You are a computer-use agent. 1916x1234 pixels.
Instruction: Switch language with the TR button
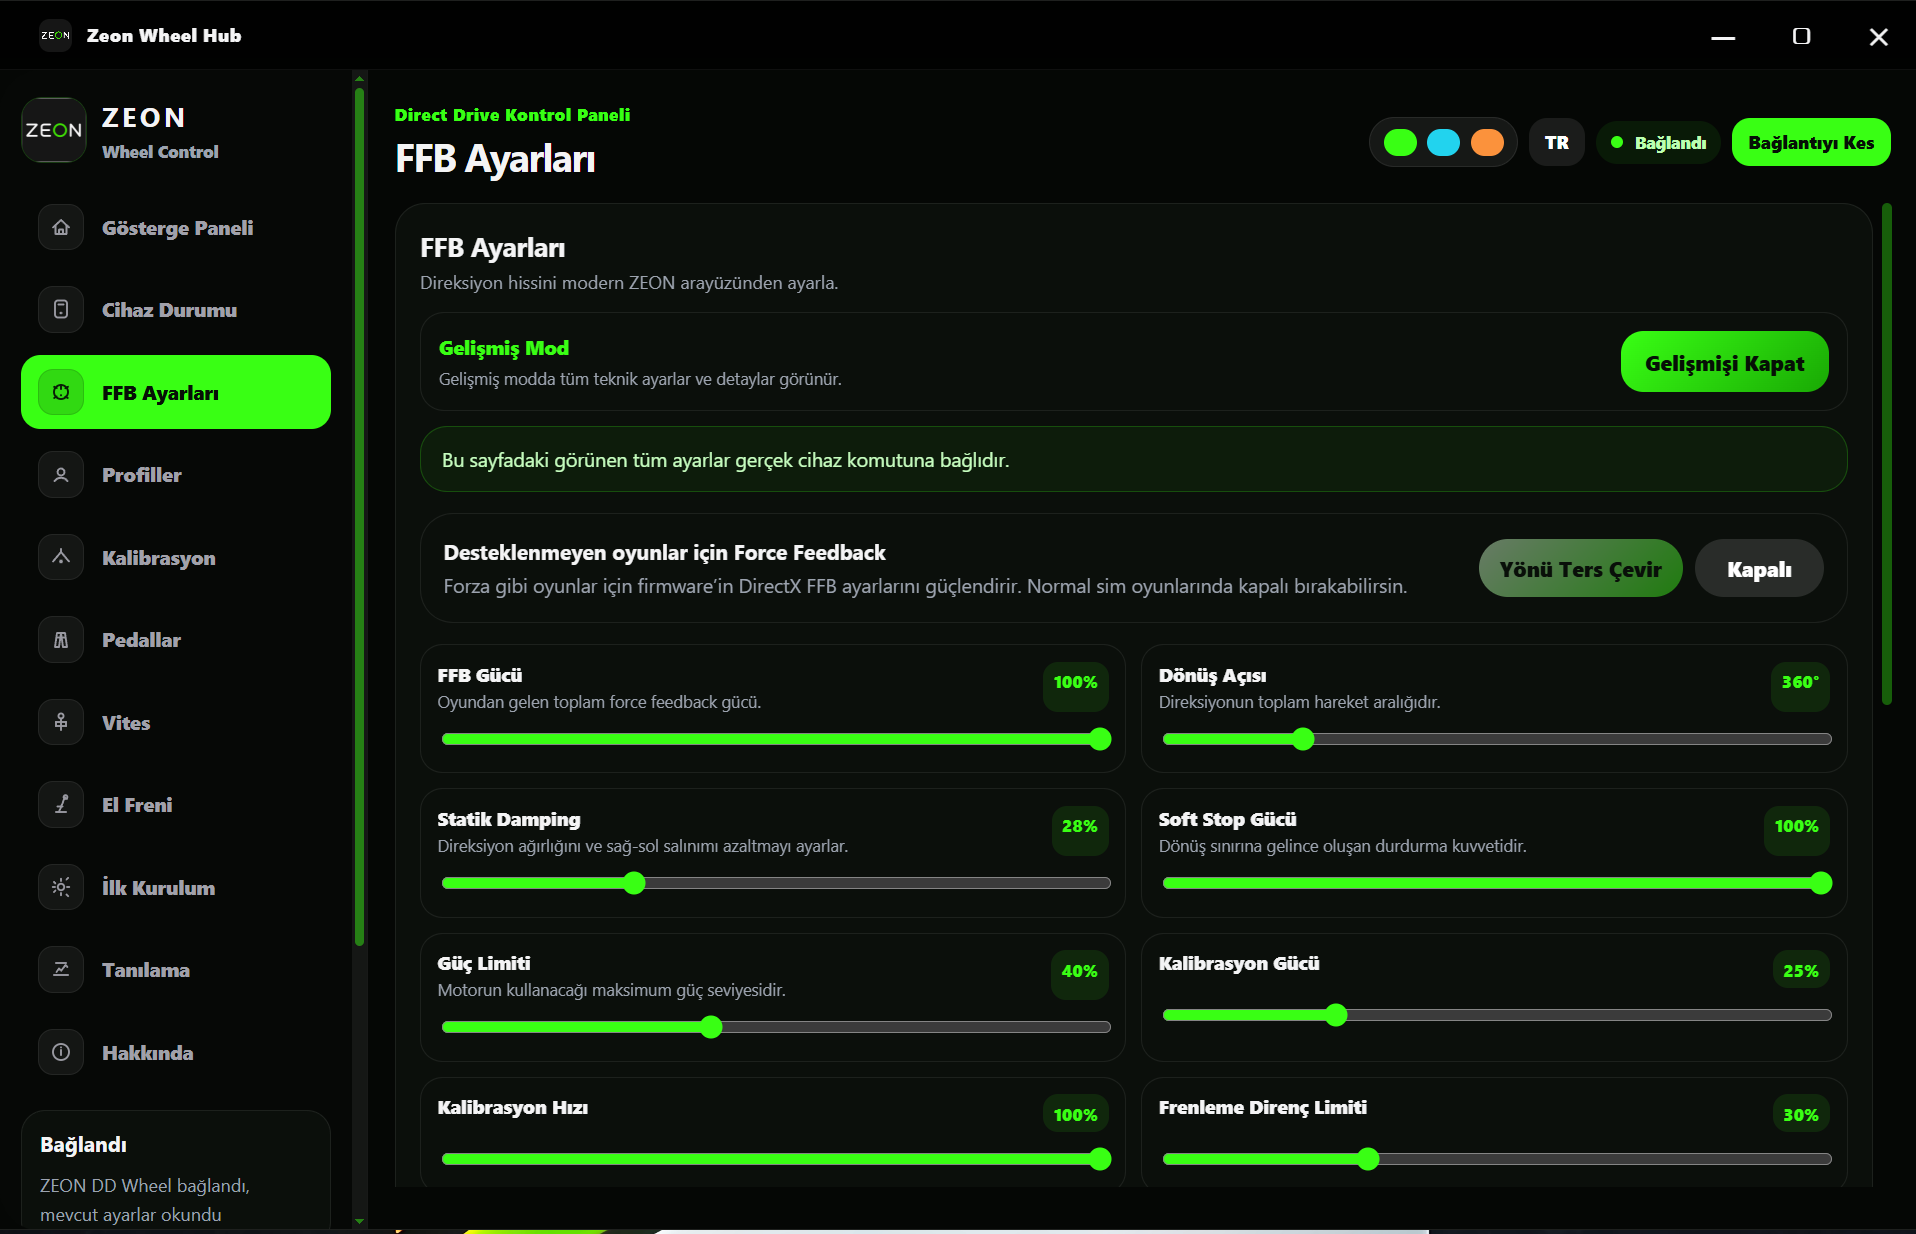(x=1556, y=143)
